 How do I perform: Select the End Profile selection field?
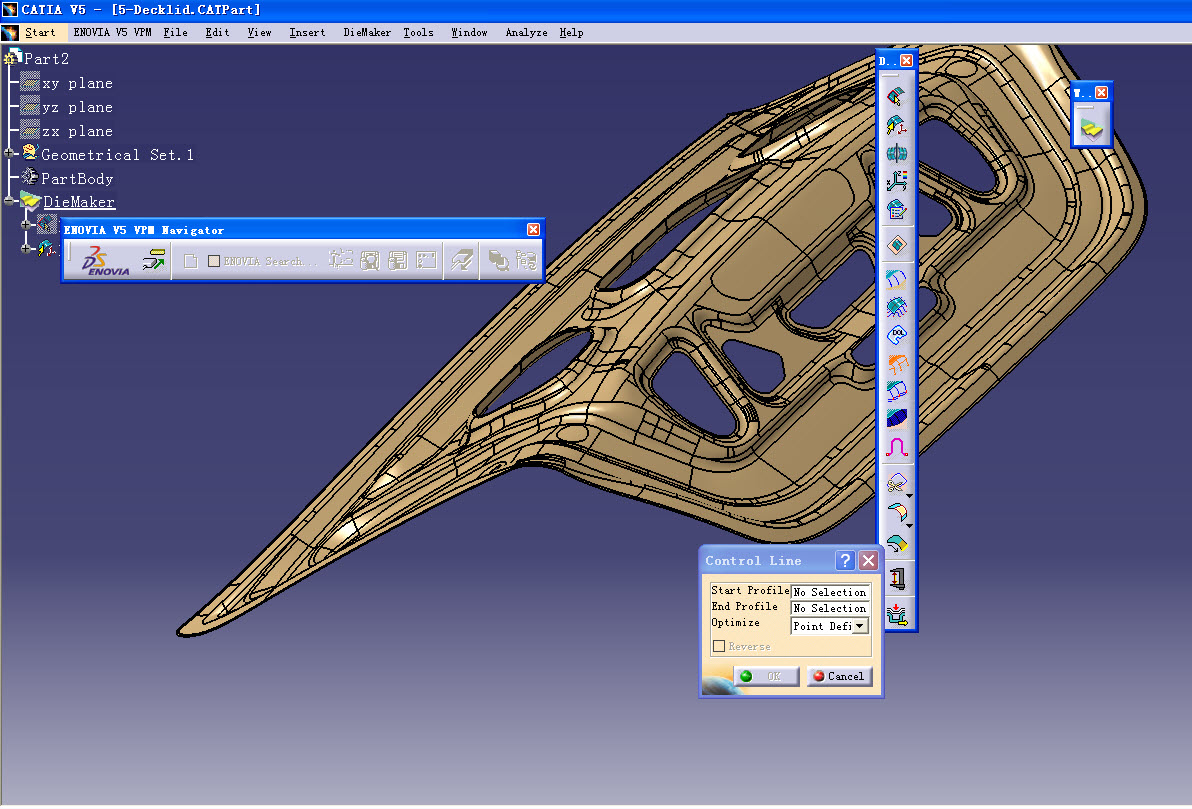[830, 608]
